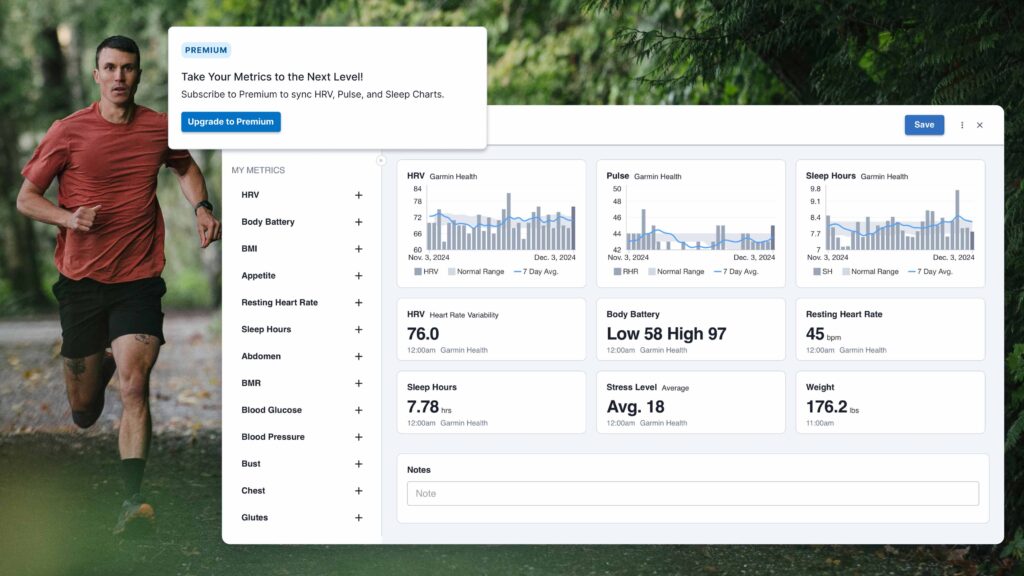Screen dimensions: 1024x576
Task: Toggle the HRV series in chart legend
Action: coord(426,271)
